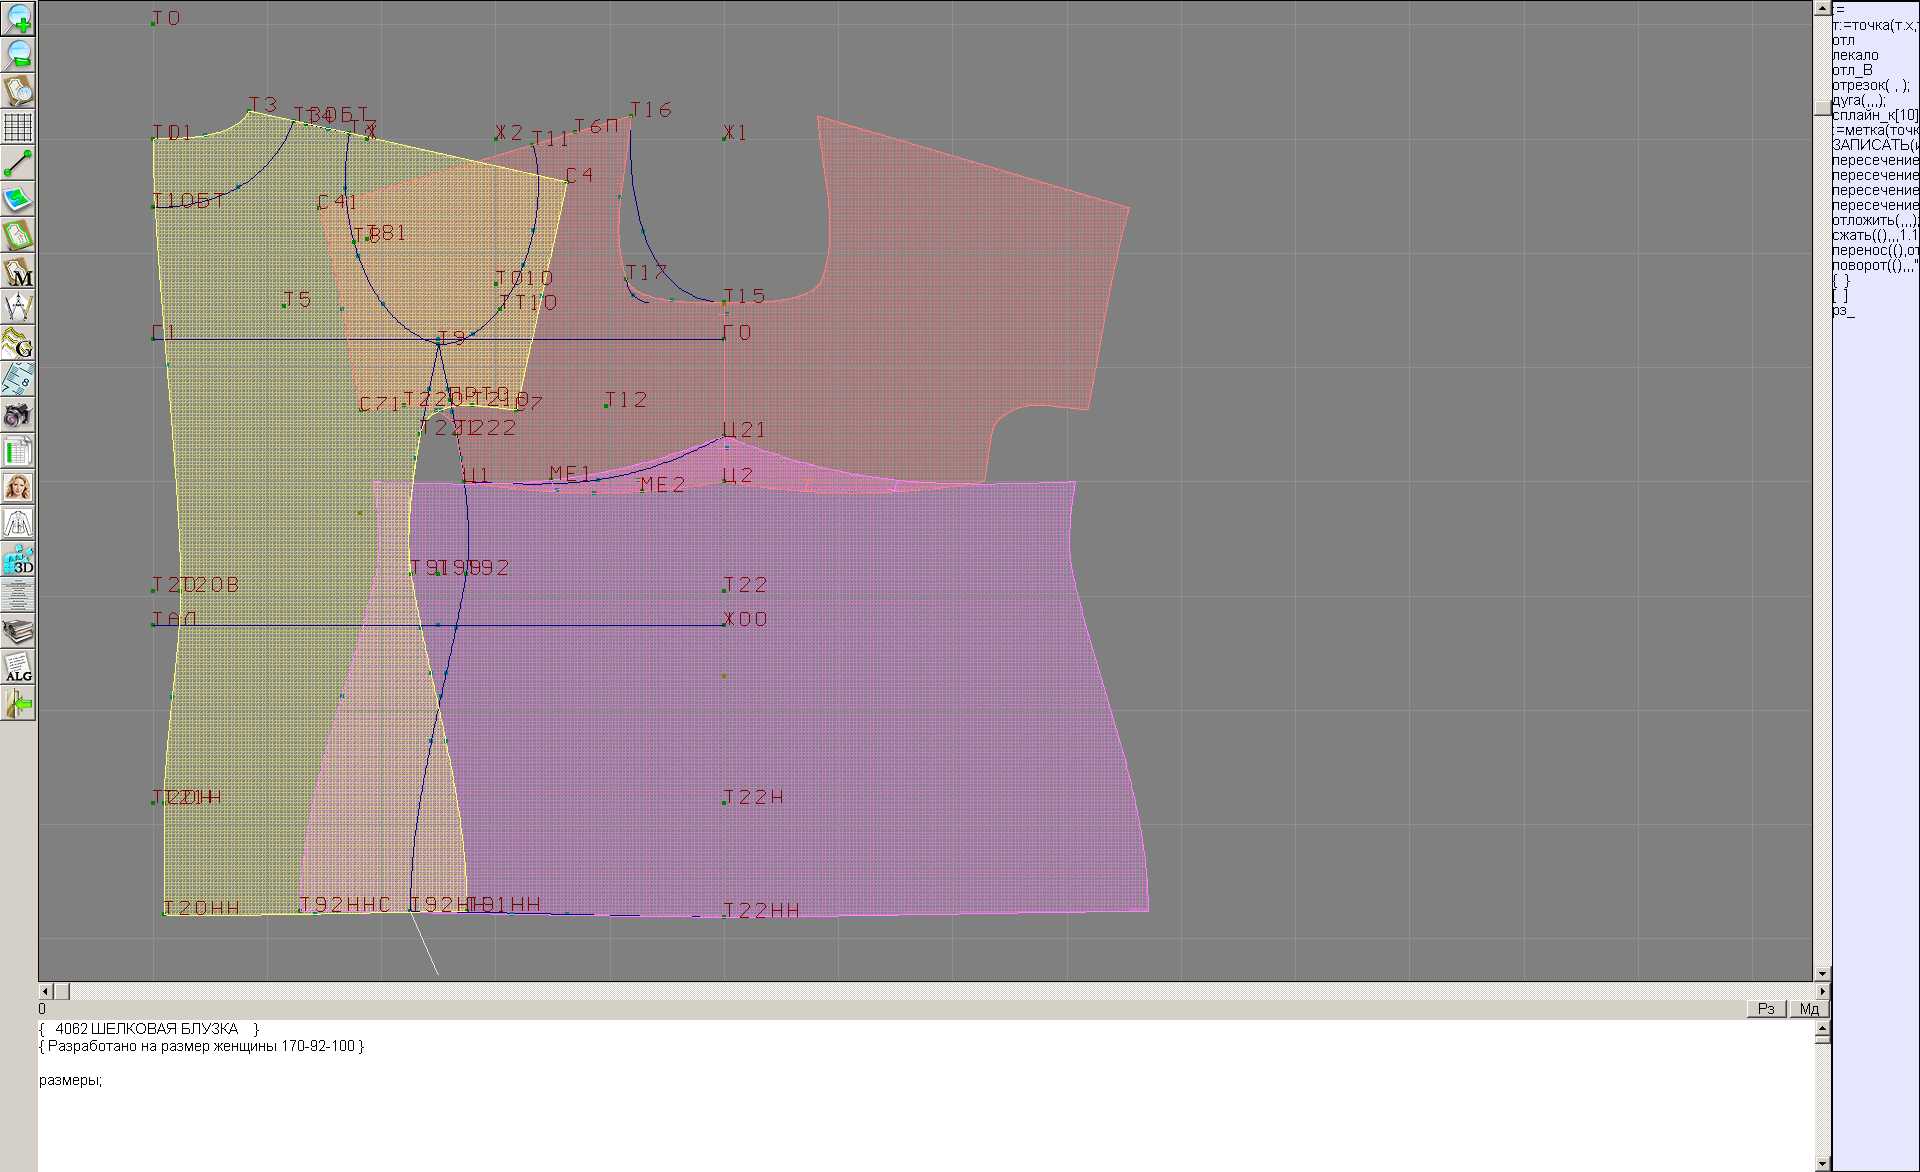The image size is (1920, 1172).
Task: Click the Рз button
Action: [1766, 1009]
